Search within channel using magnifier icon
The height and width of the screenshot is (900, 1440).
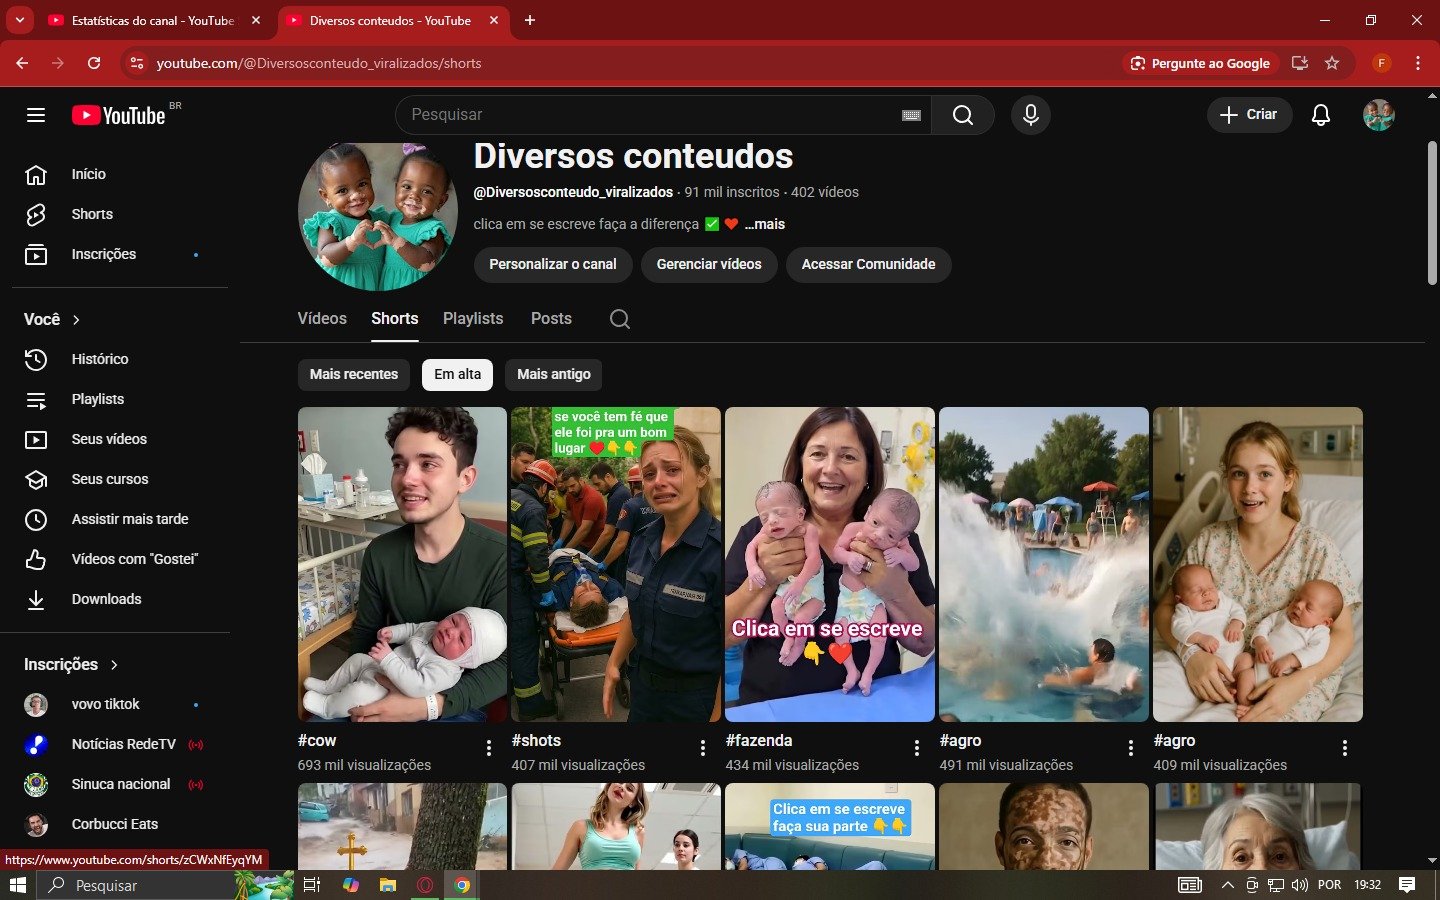point(620,319)
